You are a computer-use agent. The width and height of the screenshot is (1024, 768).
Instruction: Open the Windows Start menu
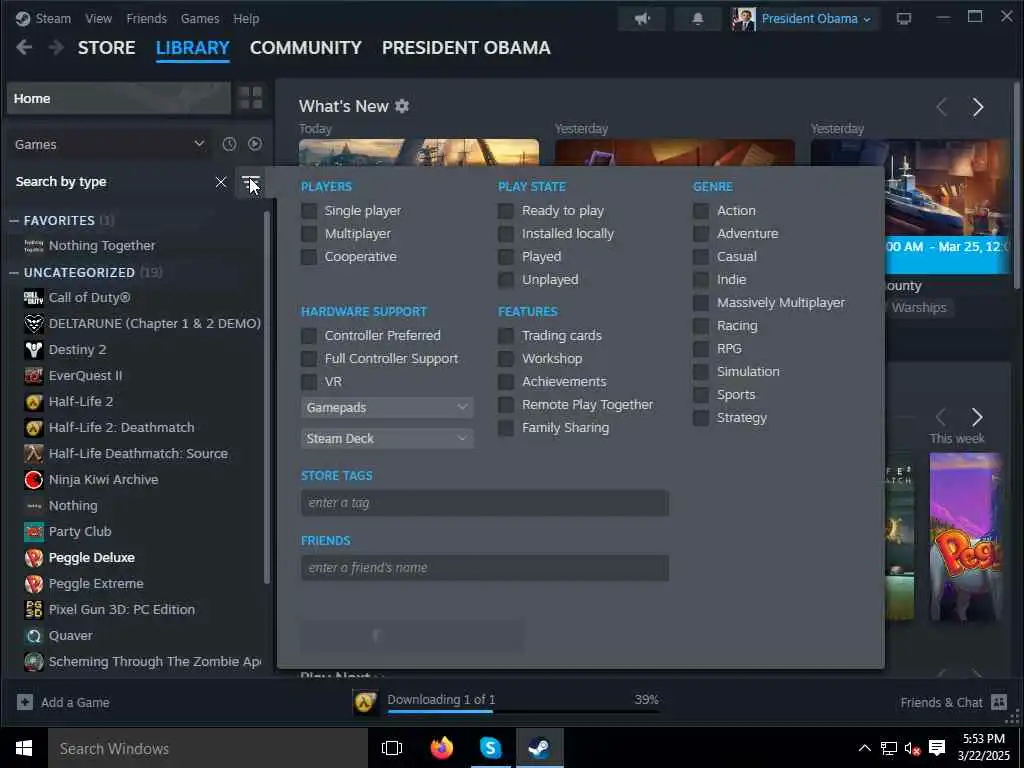24,748
